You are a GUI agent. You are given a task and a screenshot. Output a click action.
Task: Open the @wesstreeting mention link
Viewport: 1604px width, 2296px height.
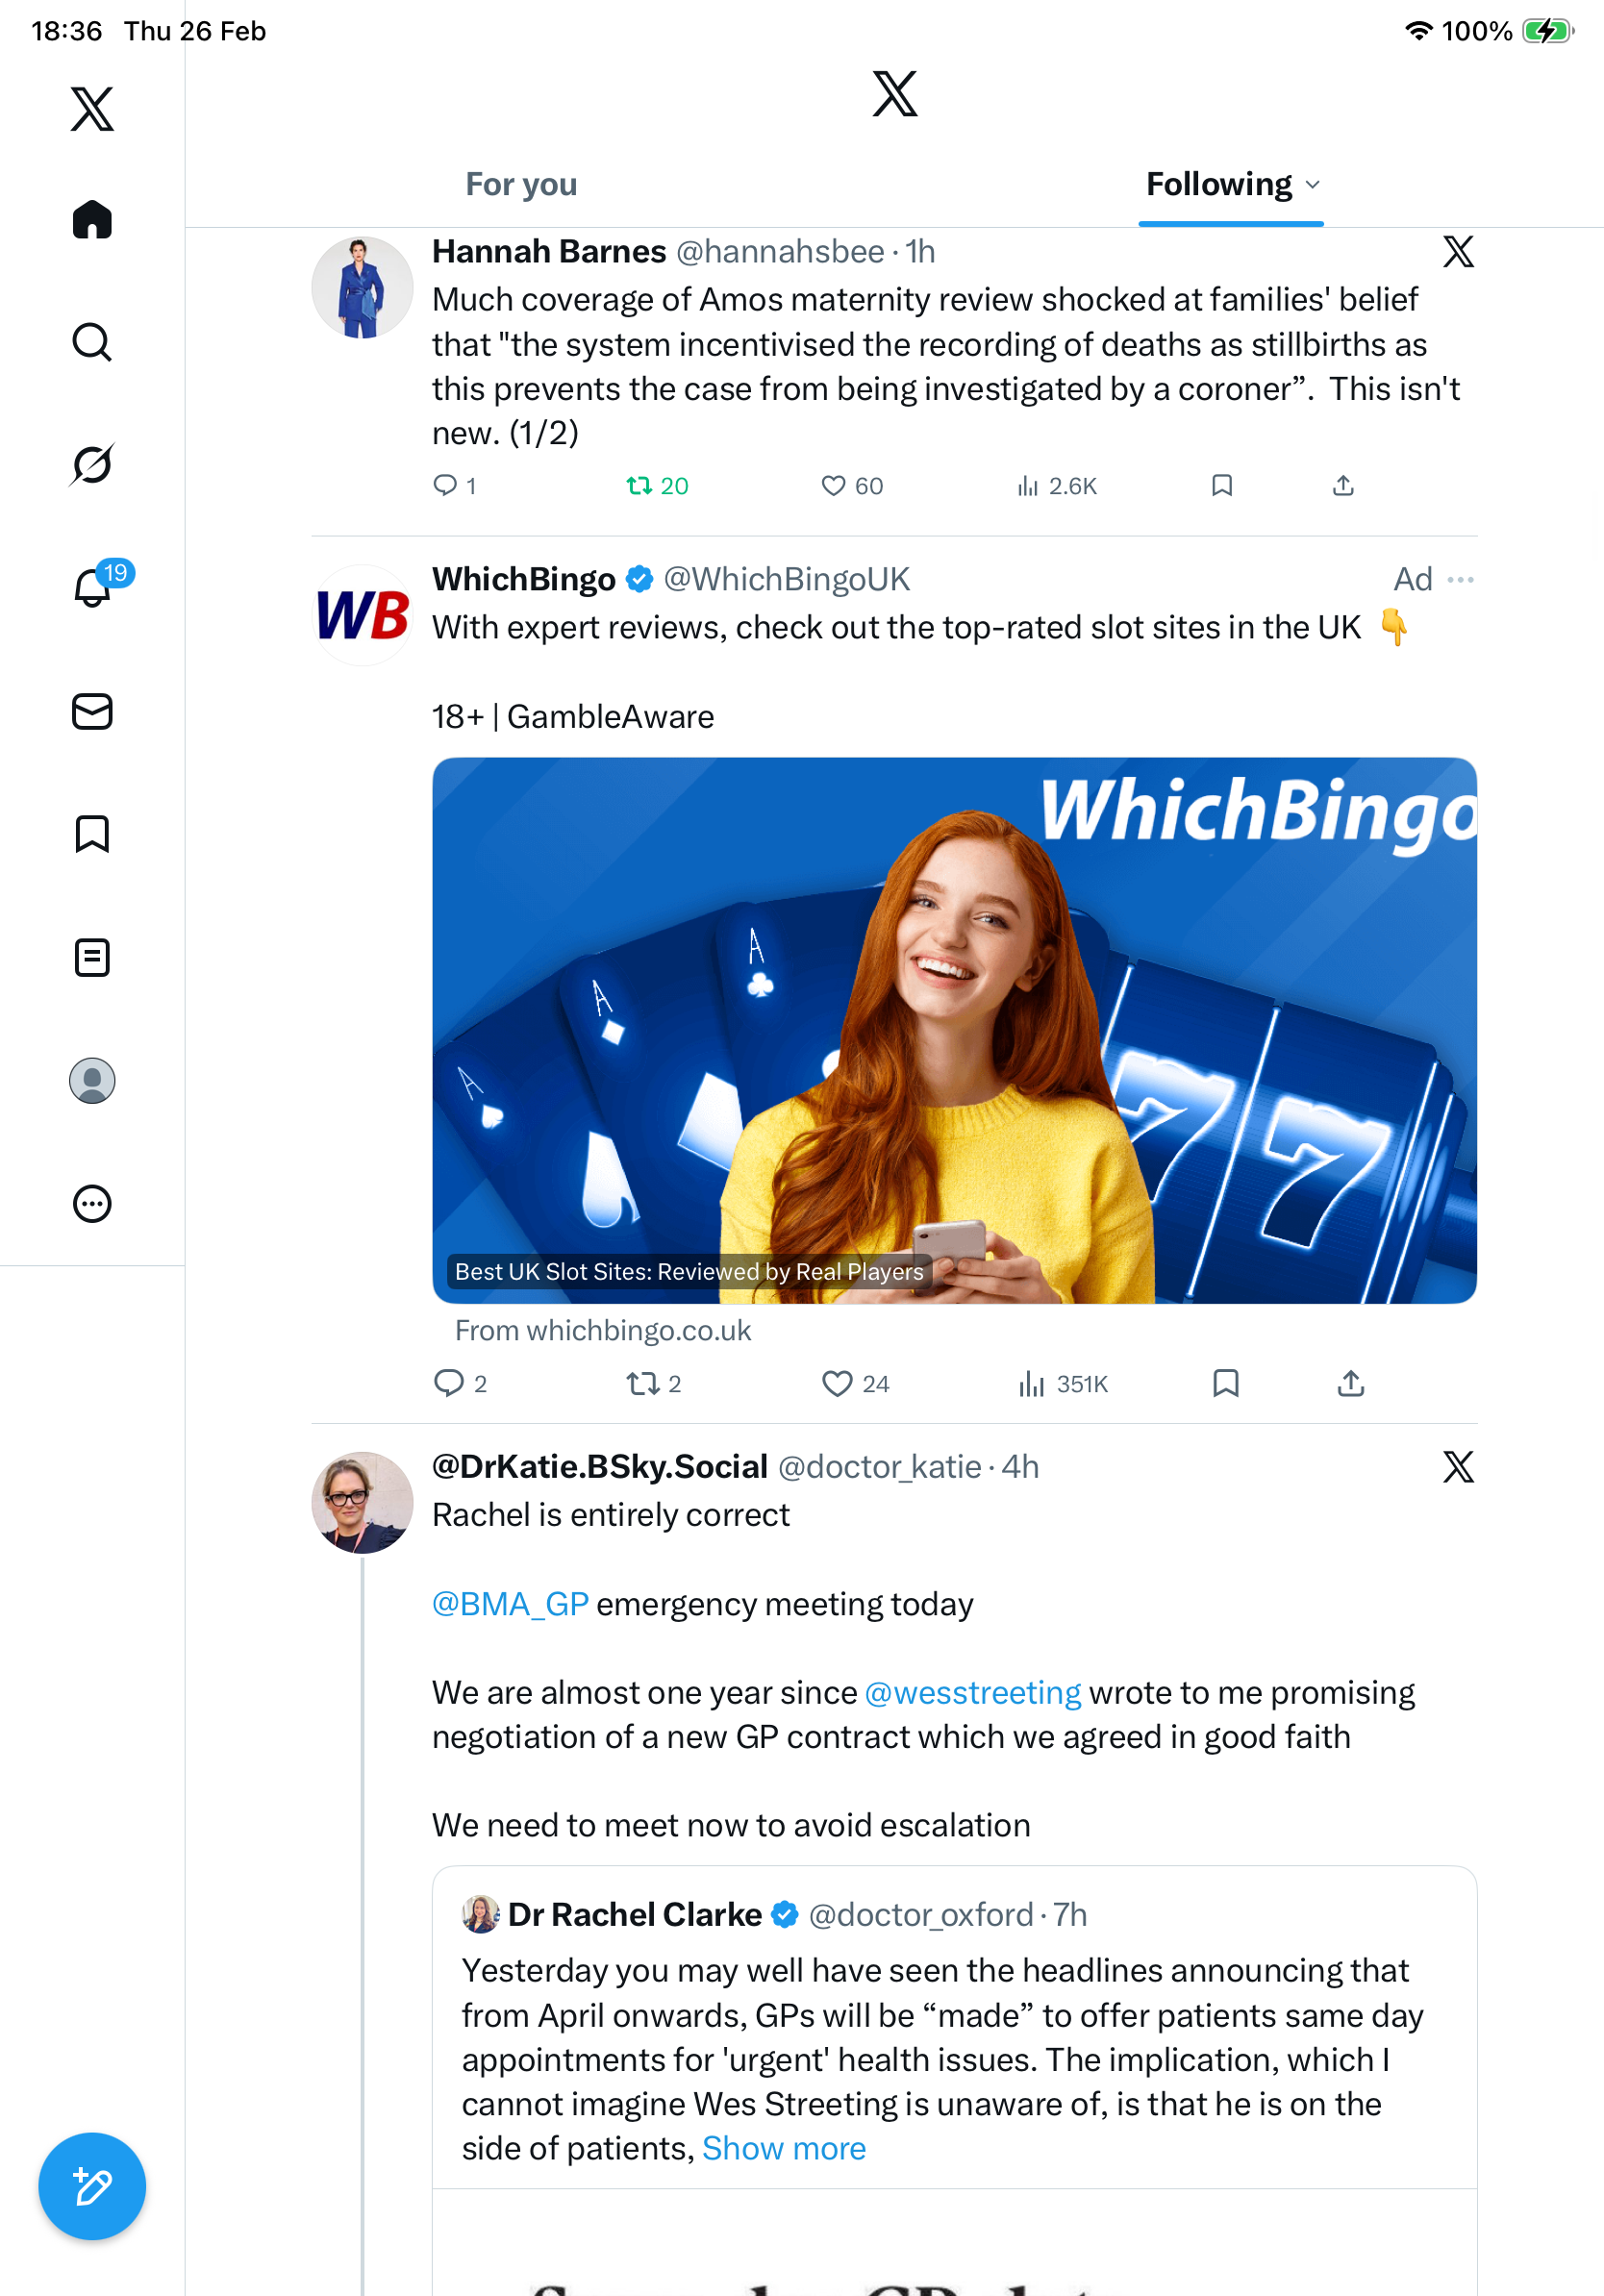point(972,1693)
